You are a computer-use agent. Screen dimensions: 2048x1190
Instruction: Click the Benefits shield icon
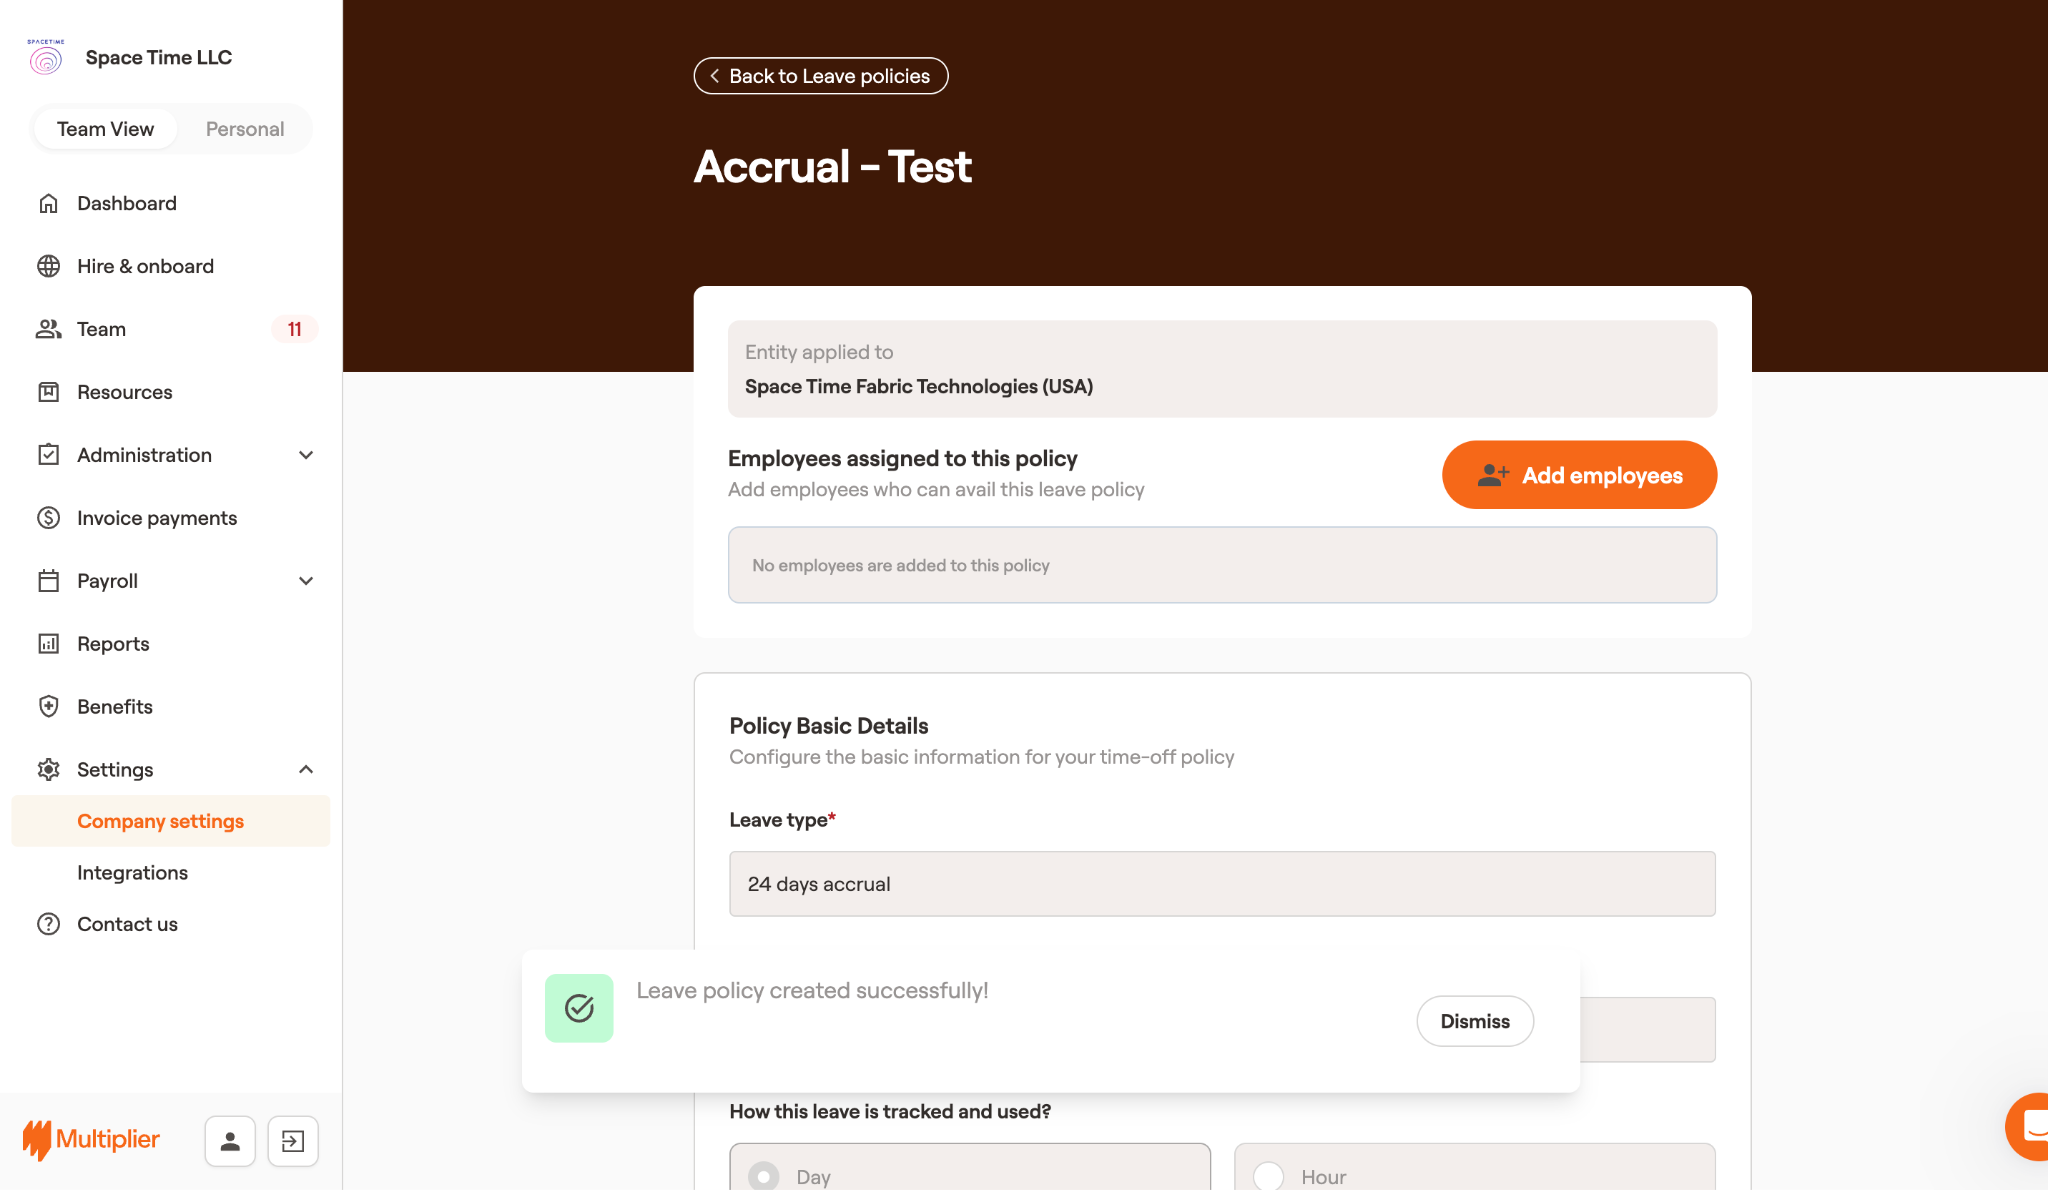[x=48, y=707]
